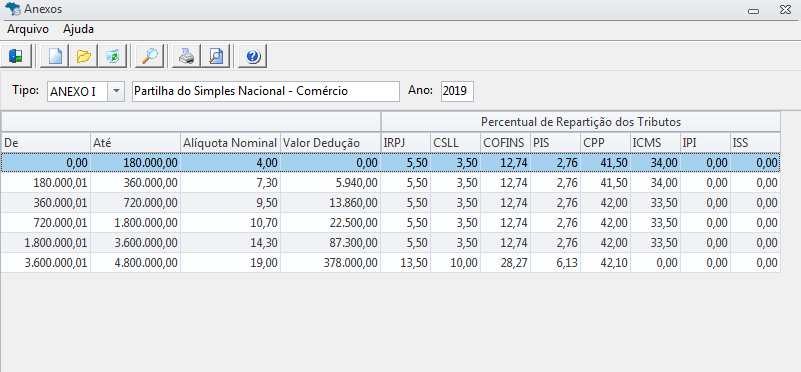The height and width of the screenshot is (372, 801).
Task: Click the magnifying glass search icon
Action: click(x=150, y=56)
